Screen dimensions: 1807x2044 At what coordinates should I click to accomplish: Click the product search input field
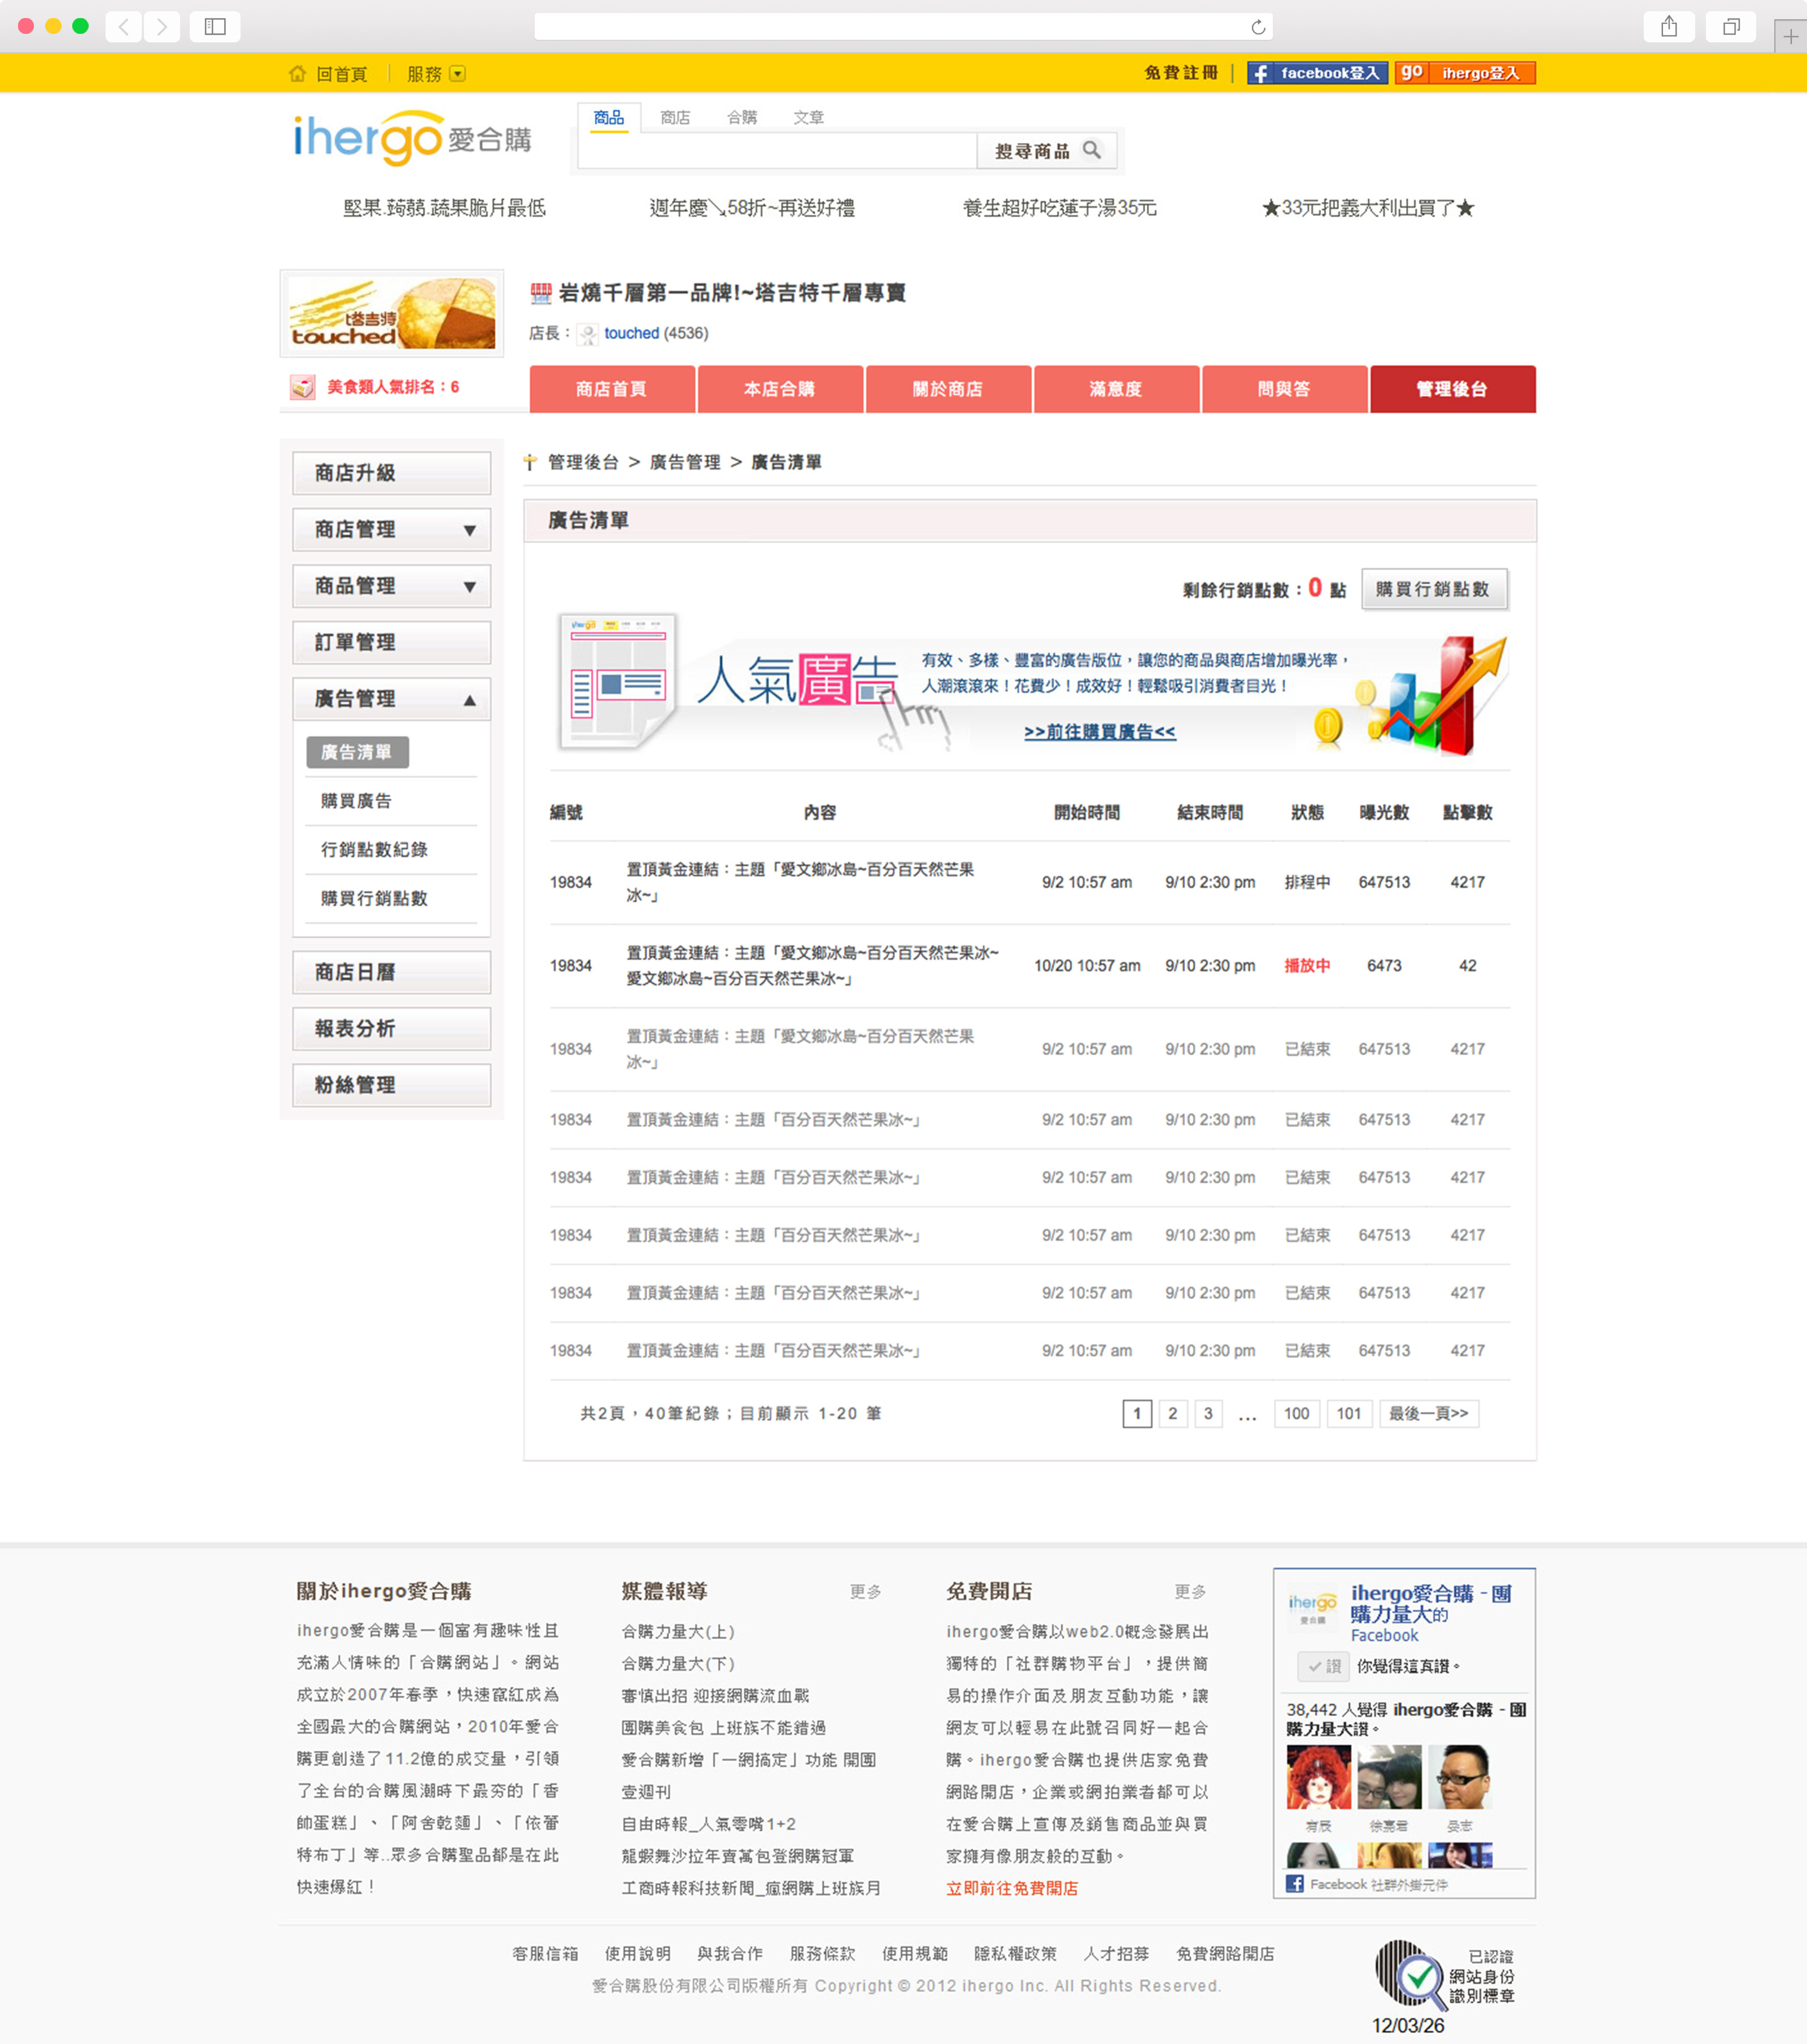click(x=777, y=150)
